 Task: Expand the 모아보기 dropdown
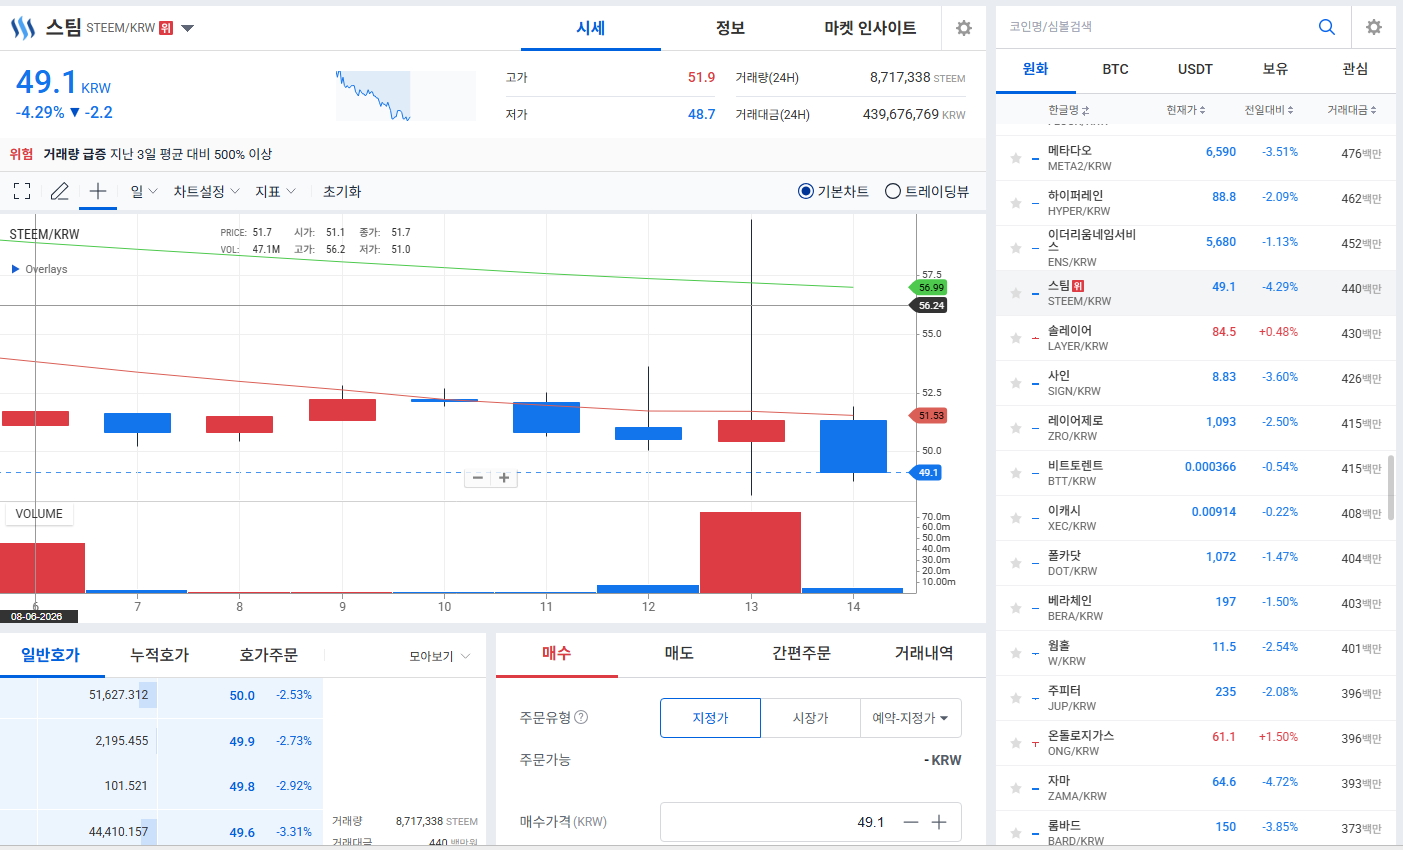[x=439, y=656]
